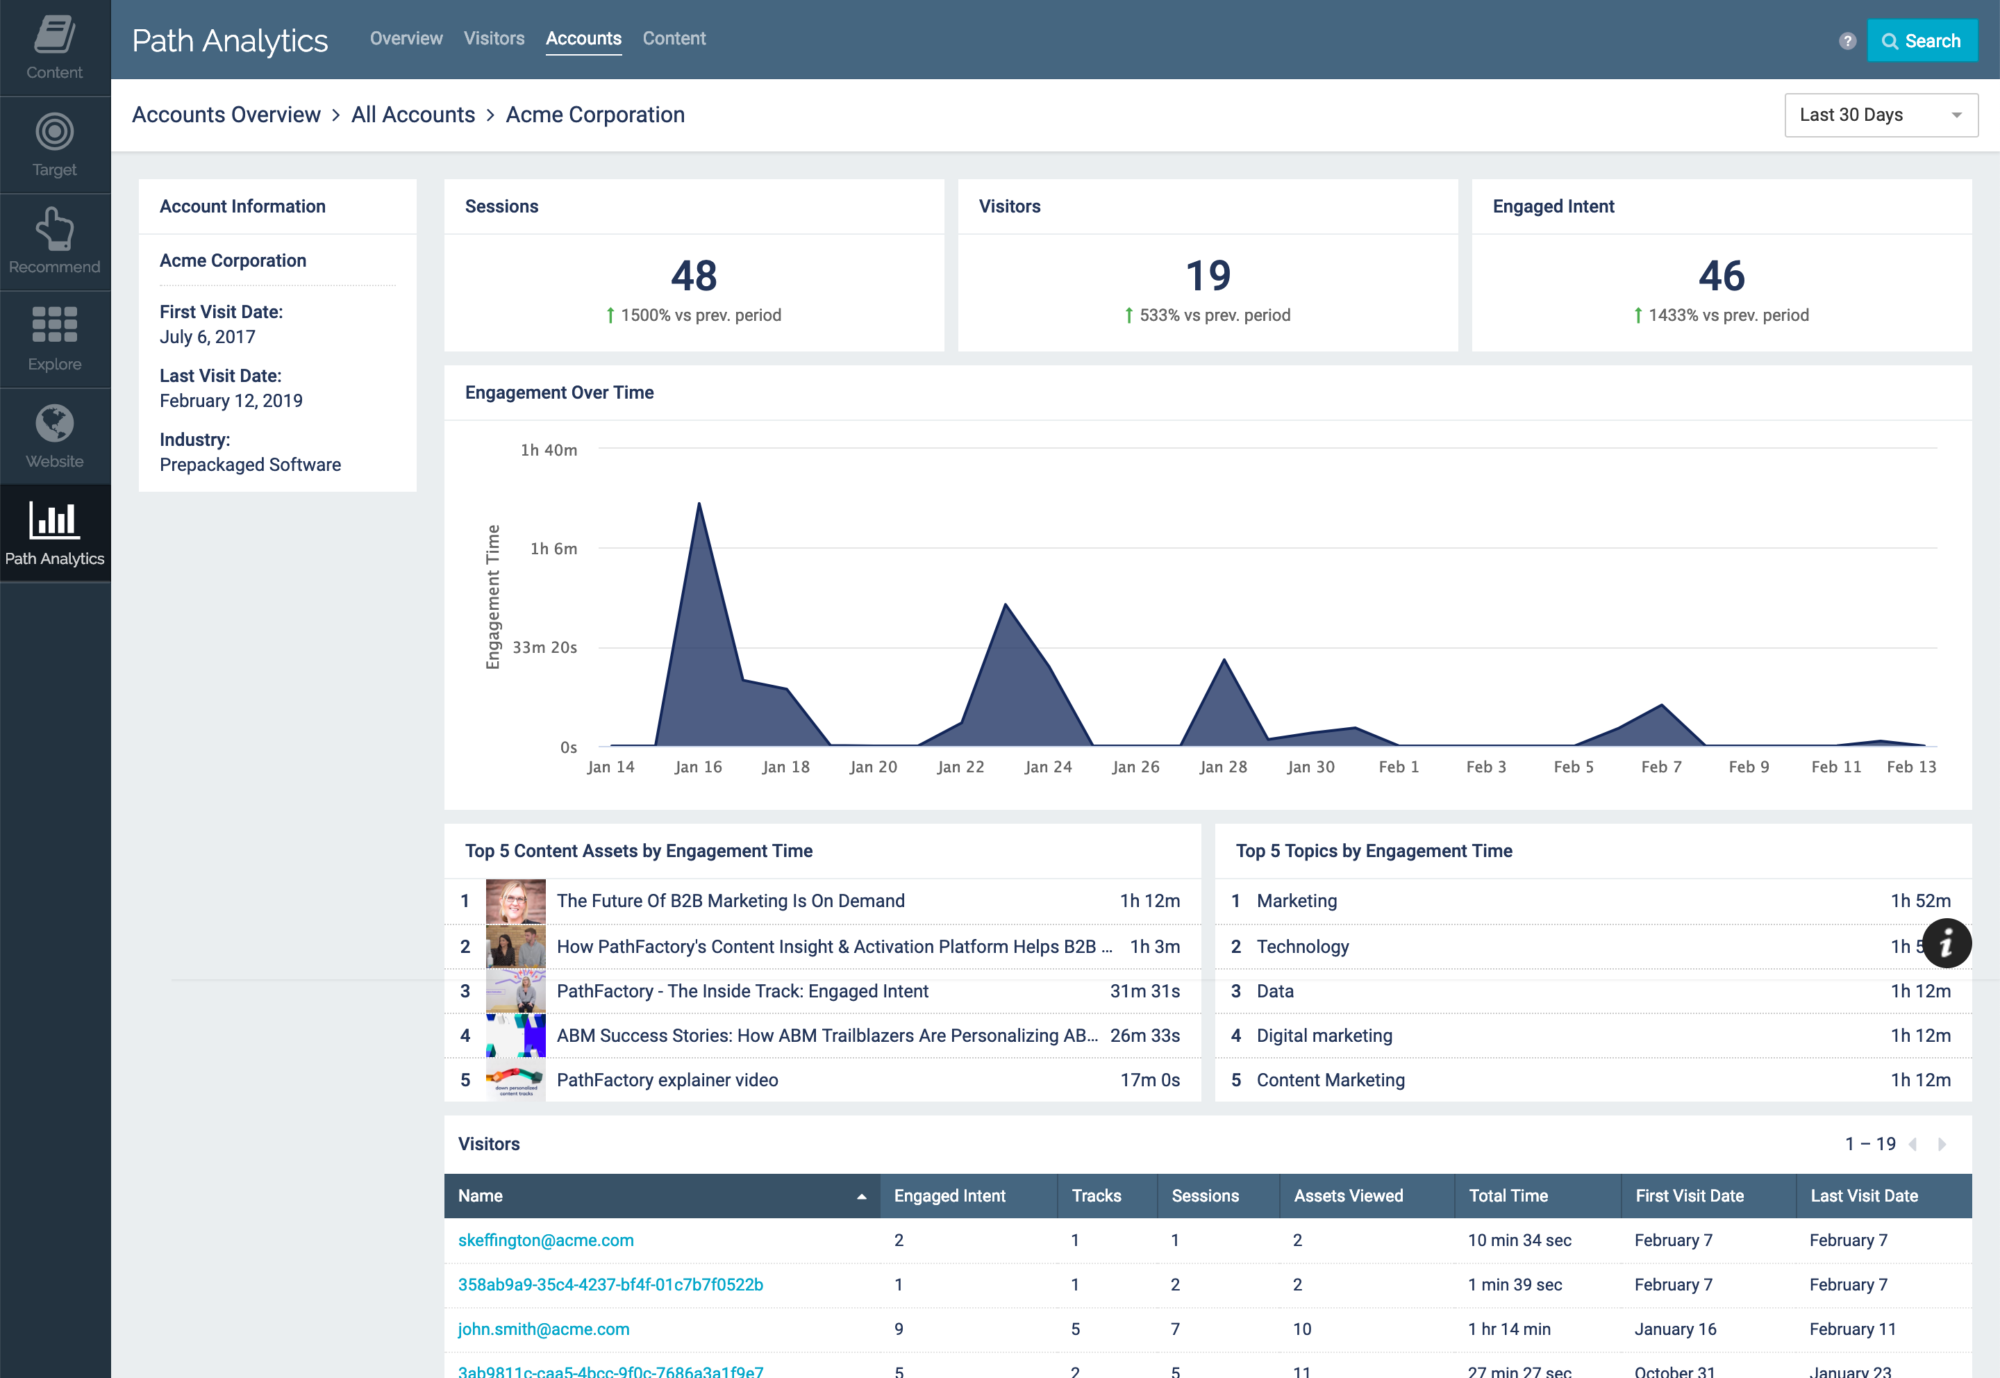Switch to the Visitors tab
This screenshot has width=2000, height=1378.
[x=494, y=38]
